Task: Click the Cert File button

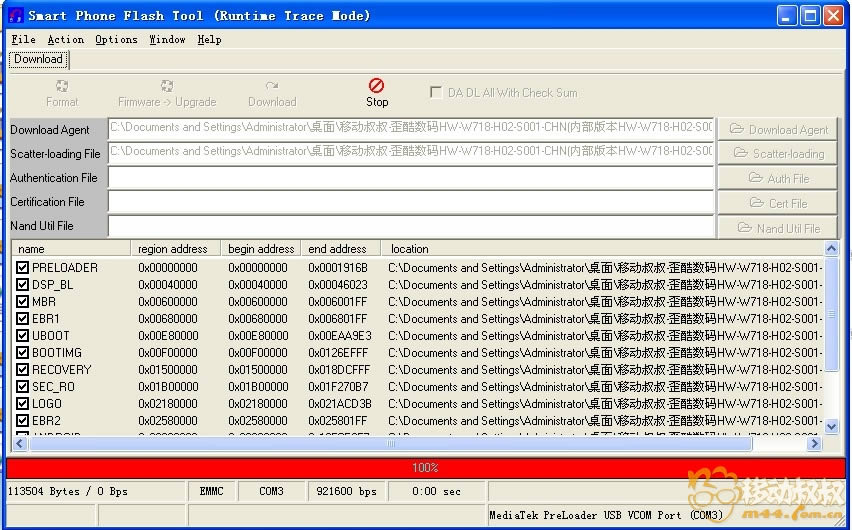Action: 778,203
